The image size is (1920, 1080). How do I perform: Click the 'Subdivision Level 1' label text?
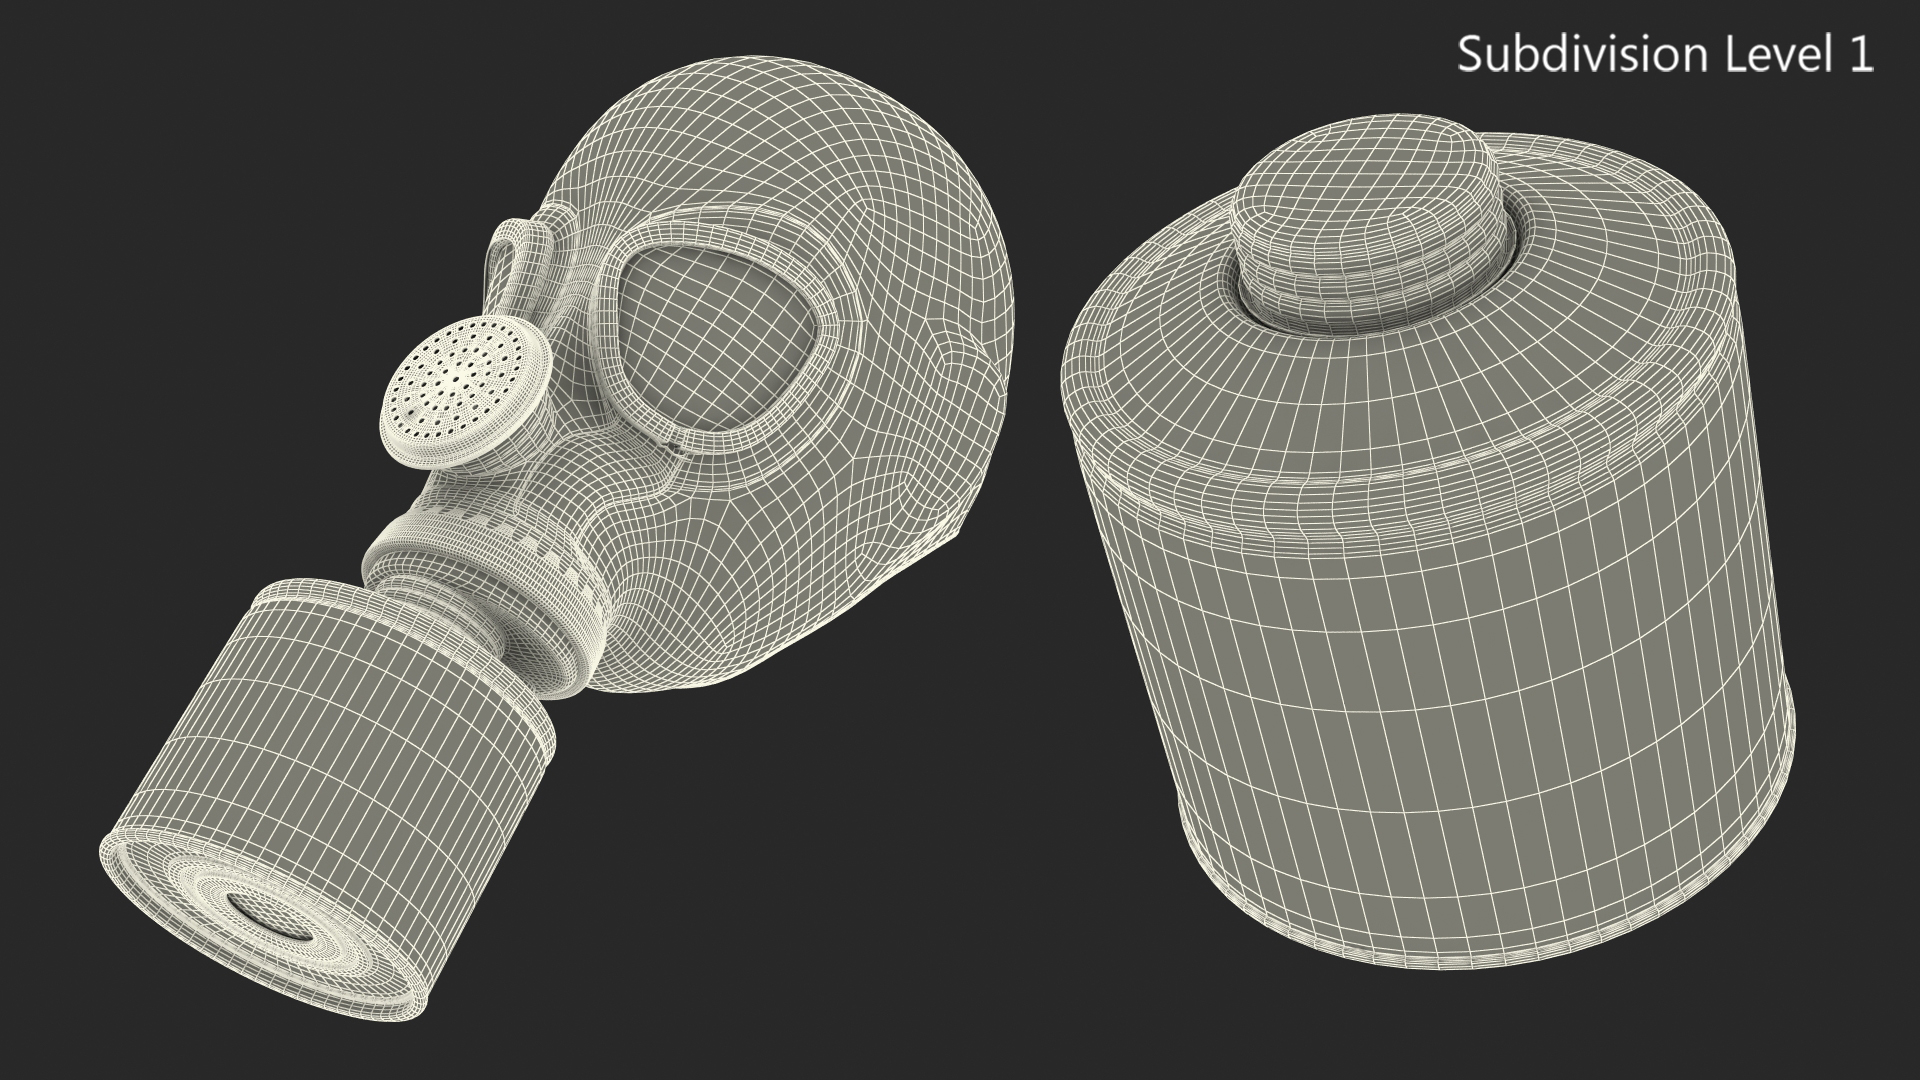coord(1665,54)
